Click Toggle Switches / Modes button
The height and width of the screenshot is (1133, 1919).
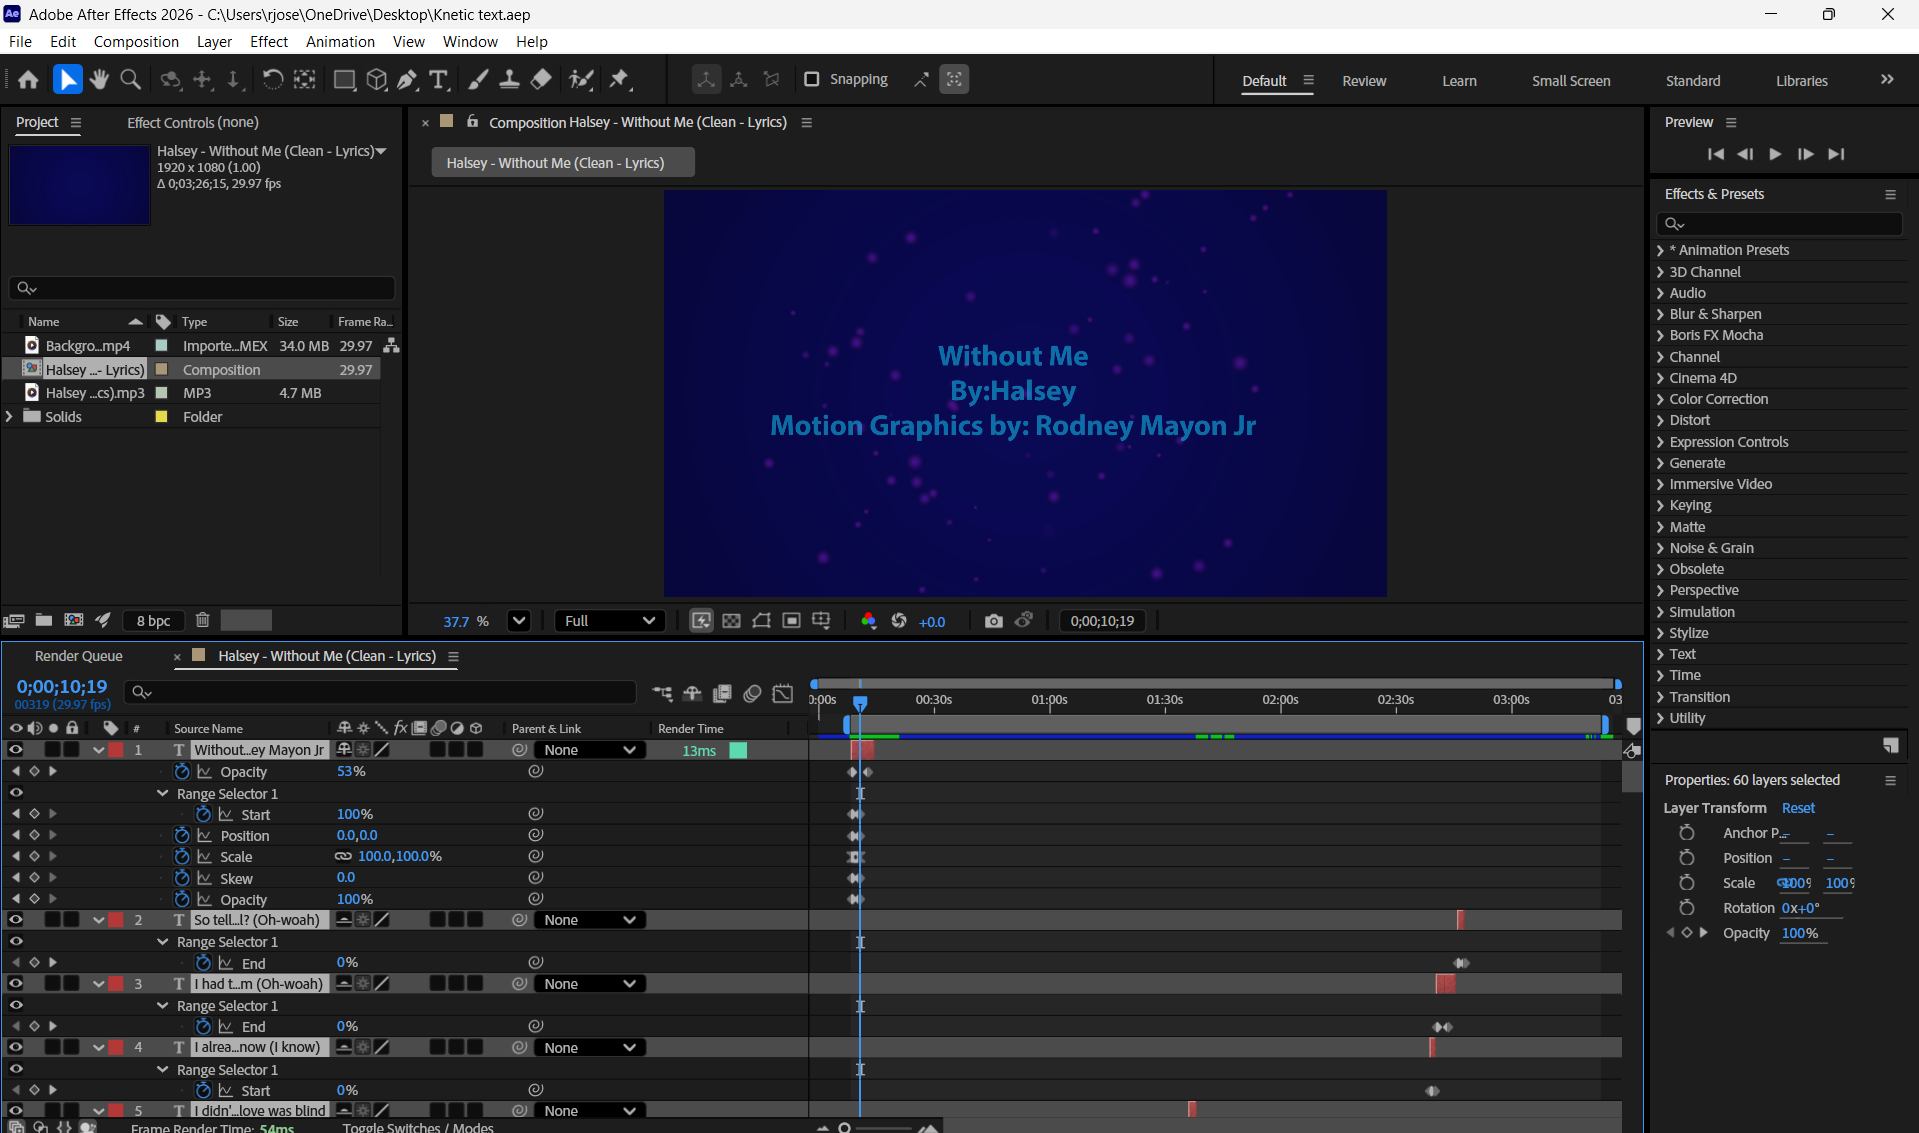pos(418,1127)
